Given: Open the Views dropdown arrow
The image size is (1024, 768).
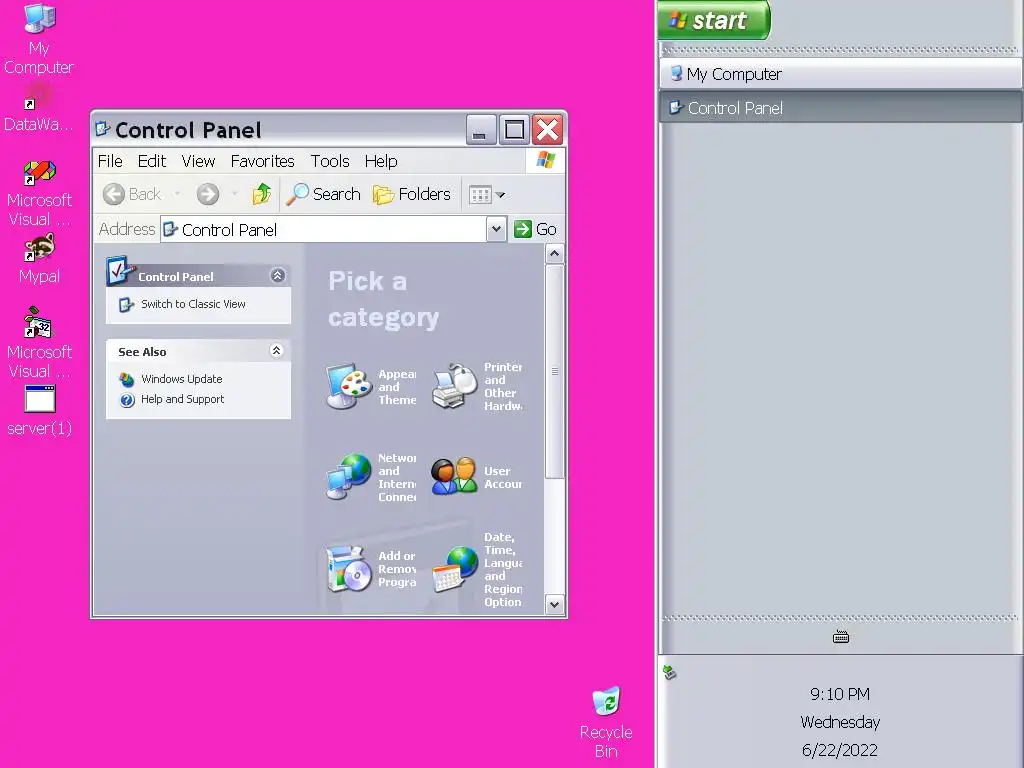Looking at the screenshot, I should click(500, 195).
